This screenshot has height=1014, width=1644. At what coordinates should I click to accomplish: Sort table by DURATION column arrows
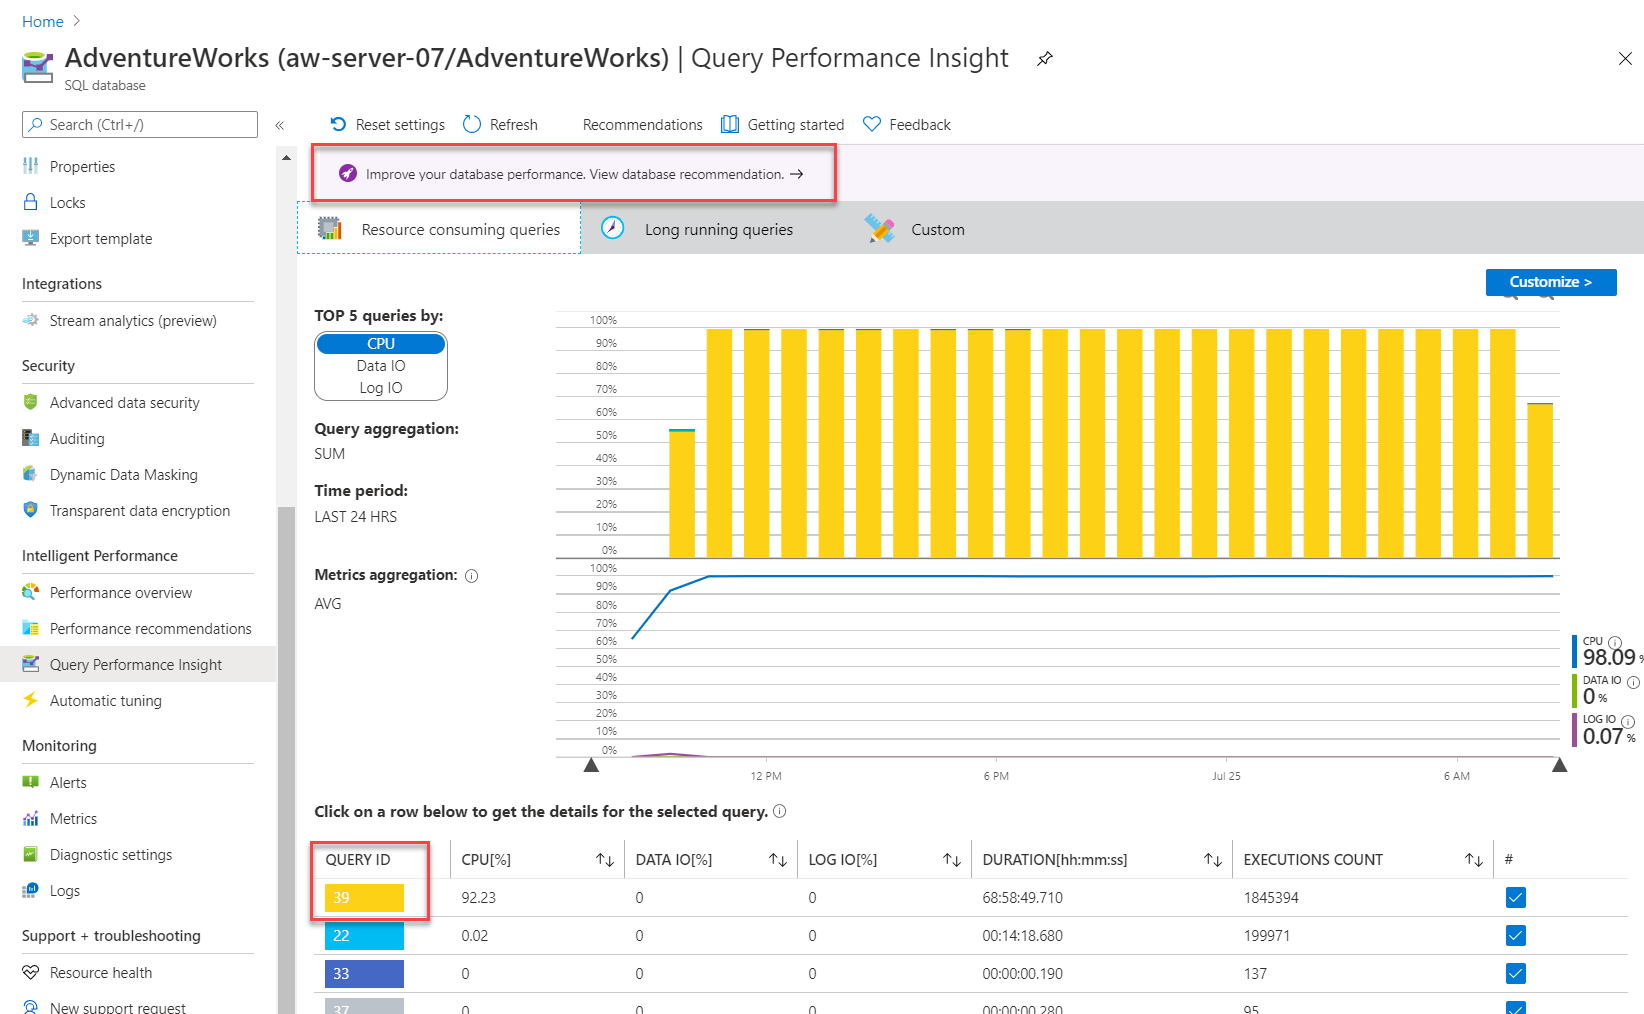click(x=1213, y=860)
